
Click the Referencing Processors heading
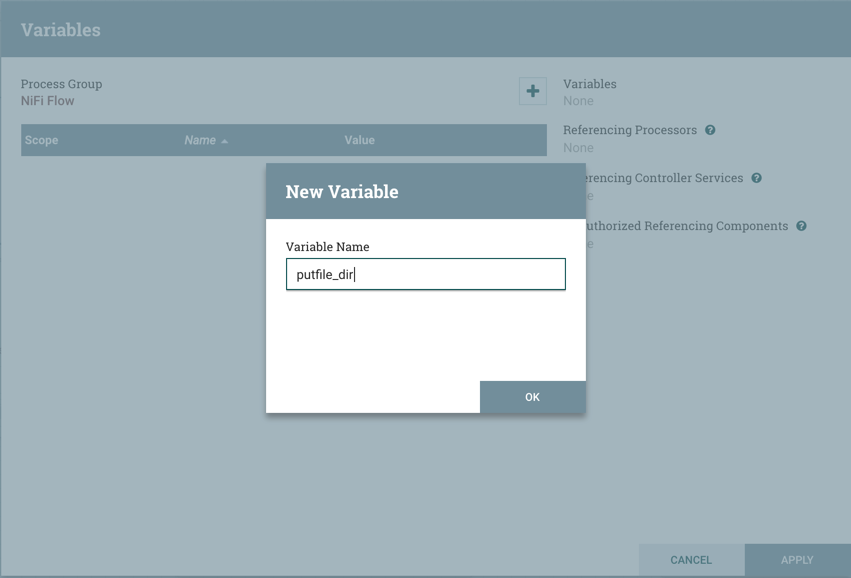[631, 130]
